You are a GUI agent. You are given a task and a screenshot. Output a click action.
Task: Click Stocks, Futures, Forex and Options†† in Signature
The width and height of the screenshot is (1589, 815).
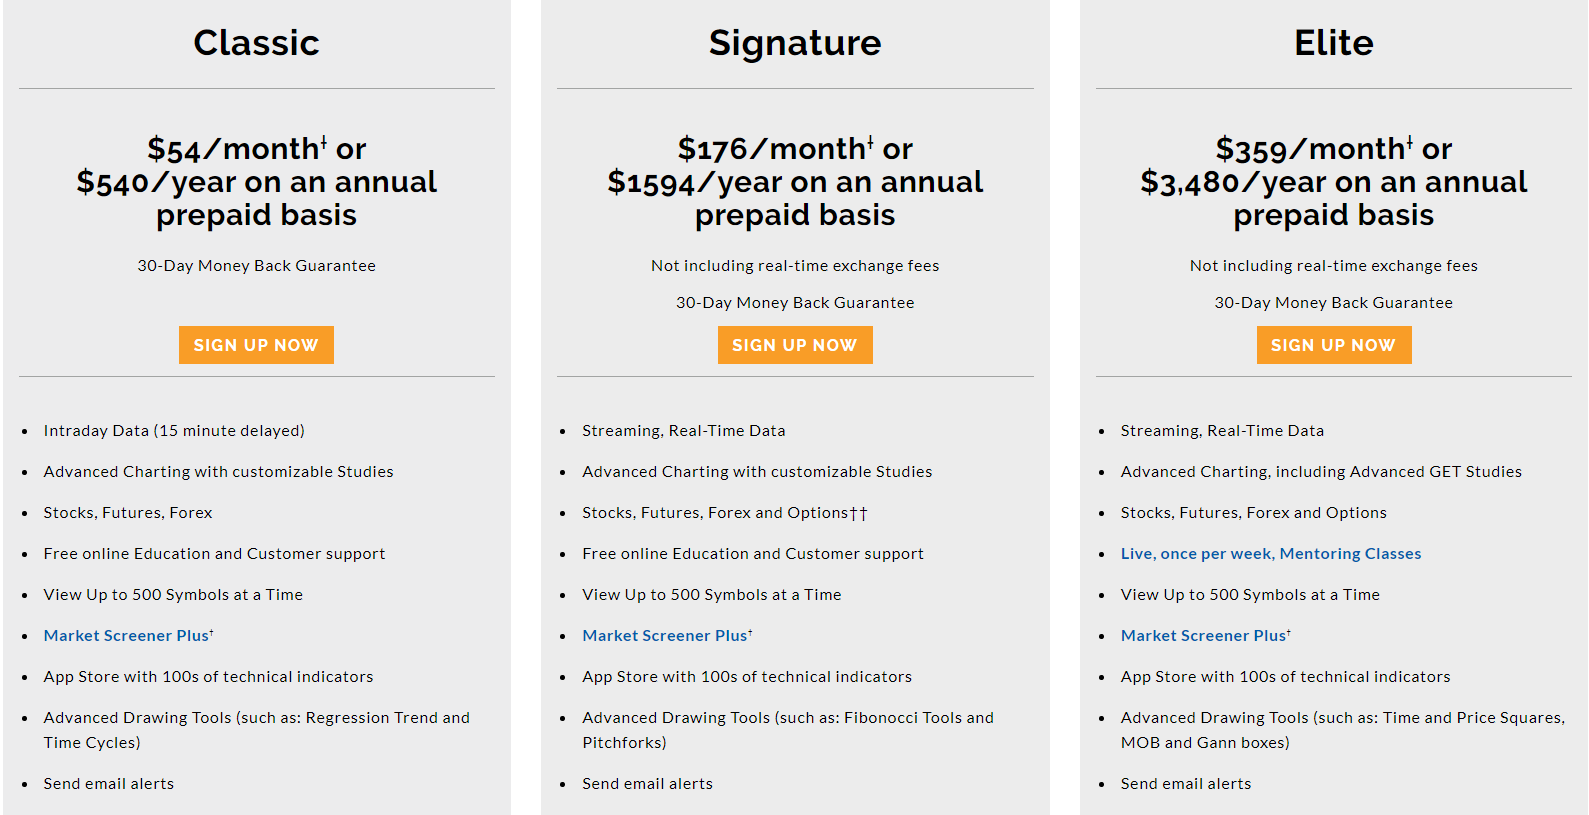pos(725,512)
